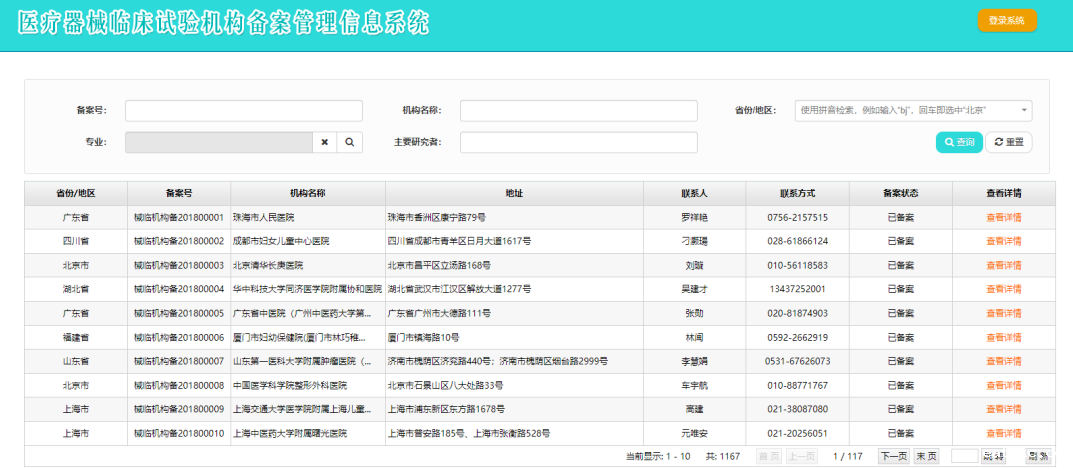Viewport: 1073px width, 469px height.
Task: Open the 省份/地区 dropdown
Action: pyautogui.click(x=913, y=111)
